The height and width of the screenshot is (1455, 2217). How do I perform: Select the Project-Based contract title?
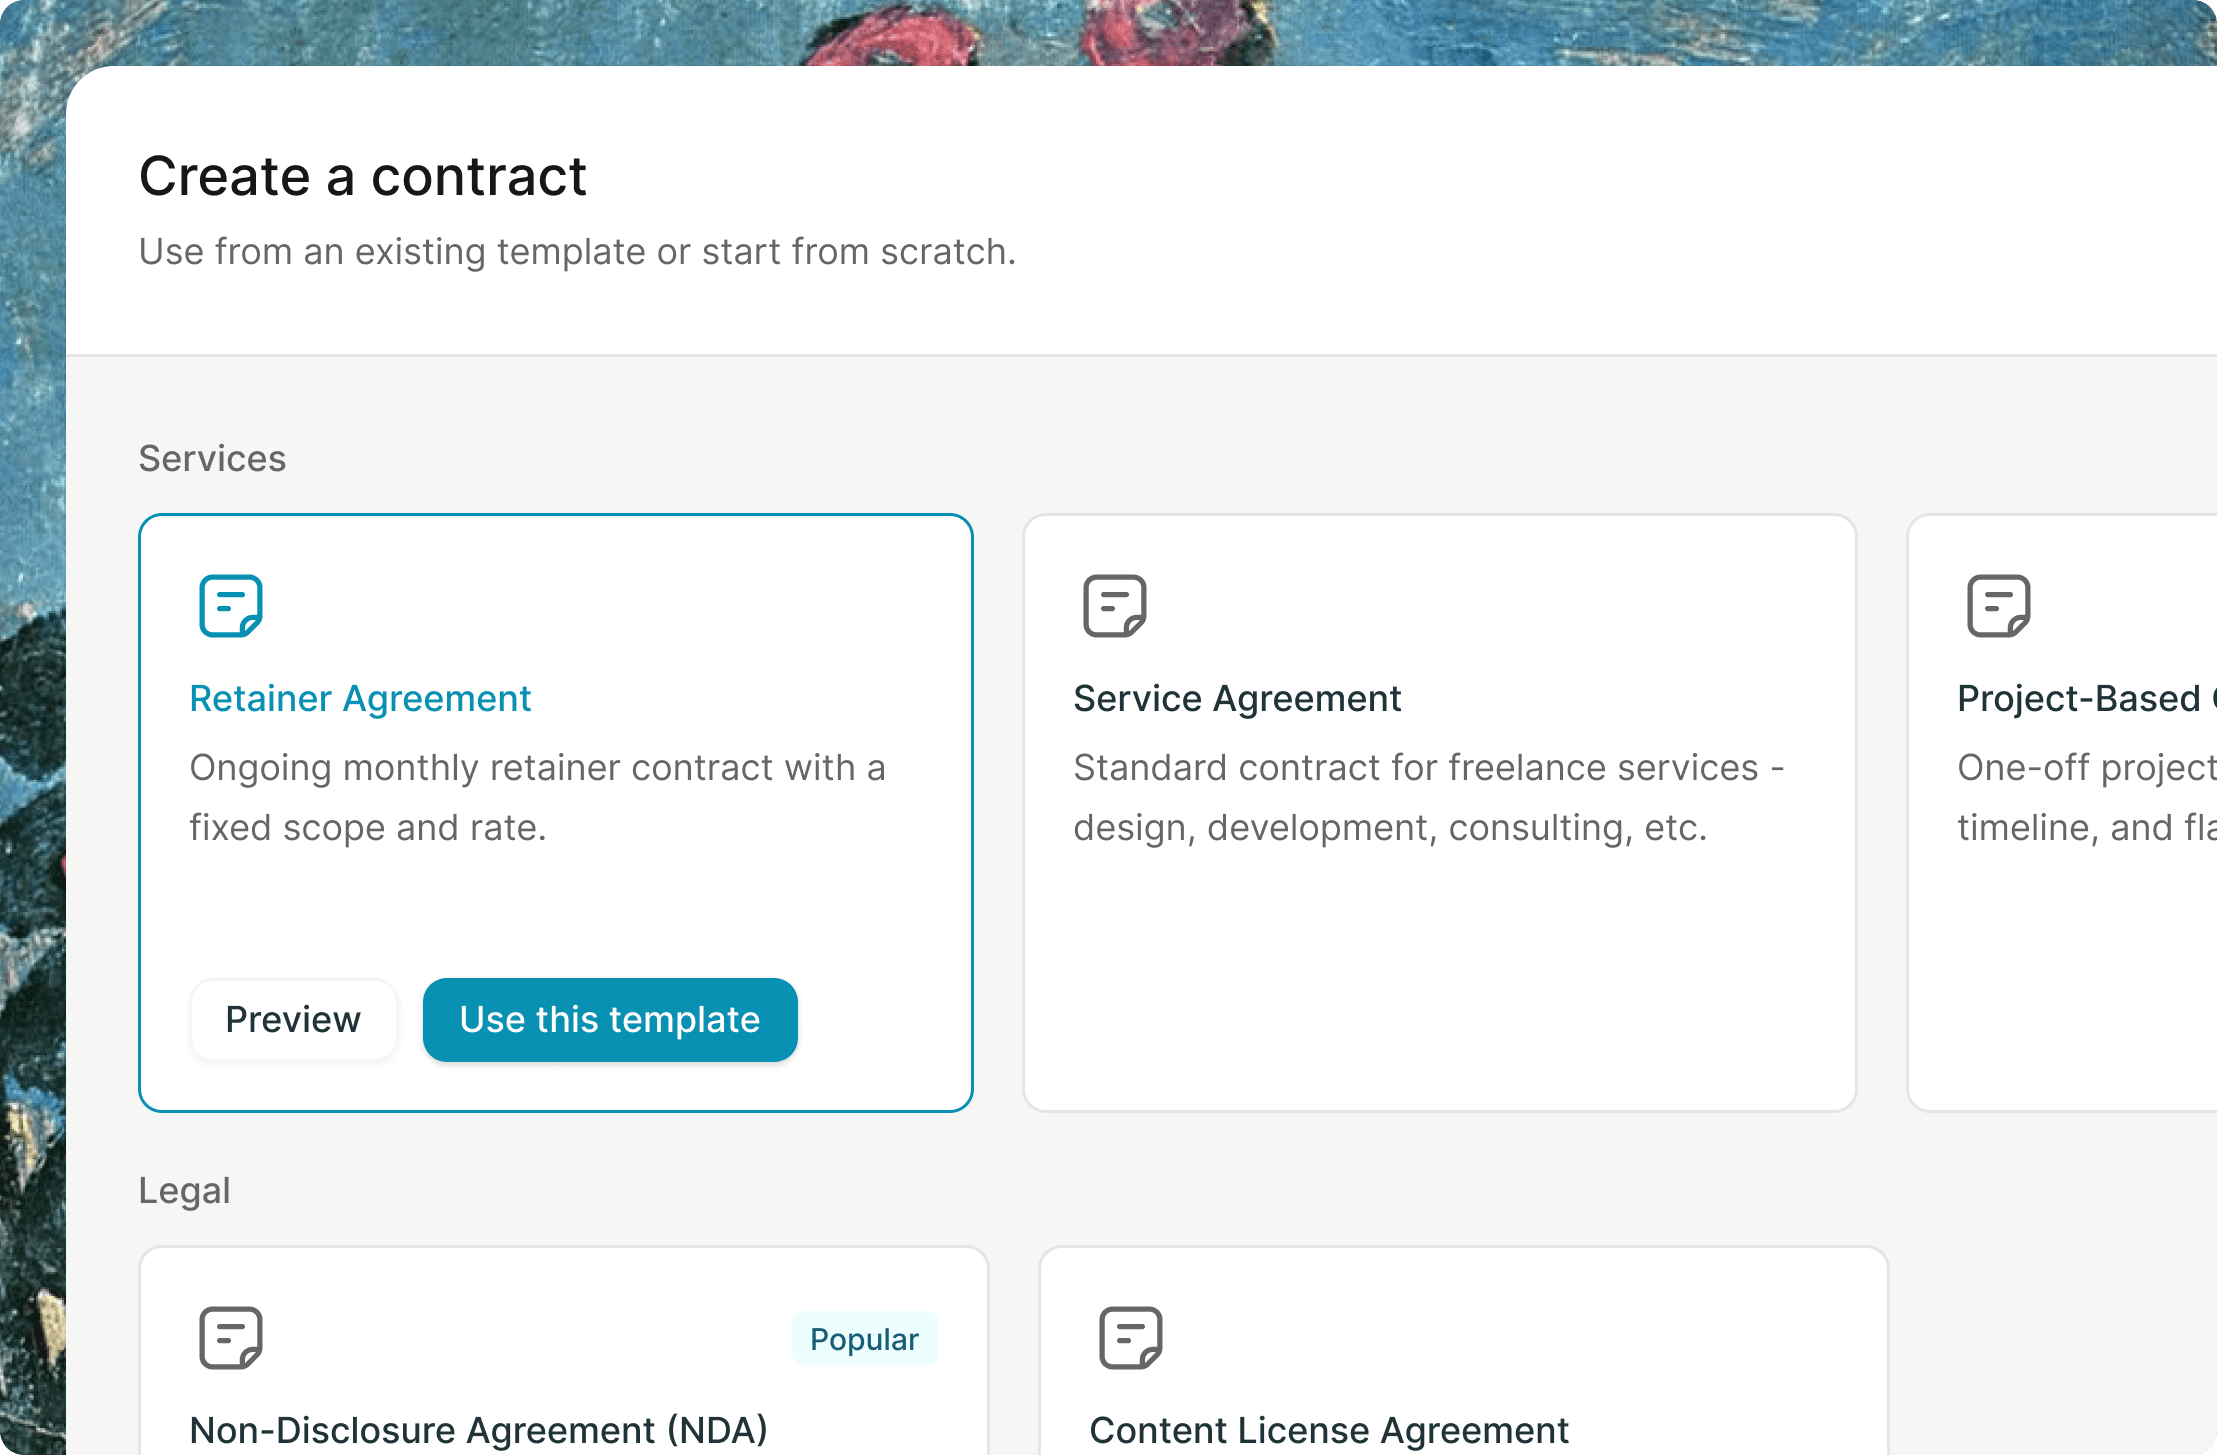pyautogui.click(x=2087, y=699)
